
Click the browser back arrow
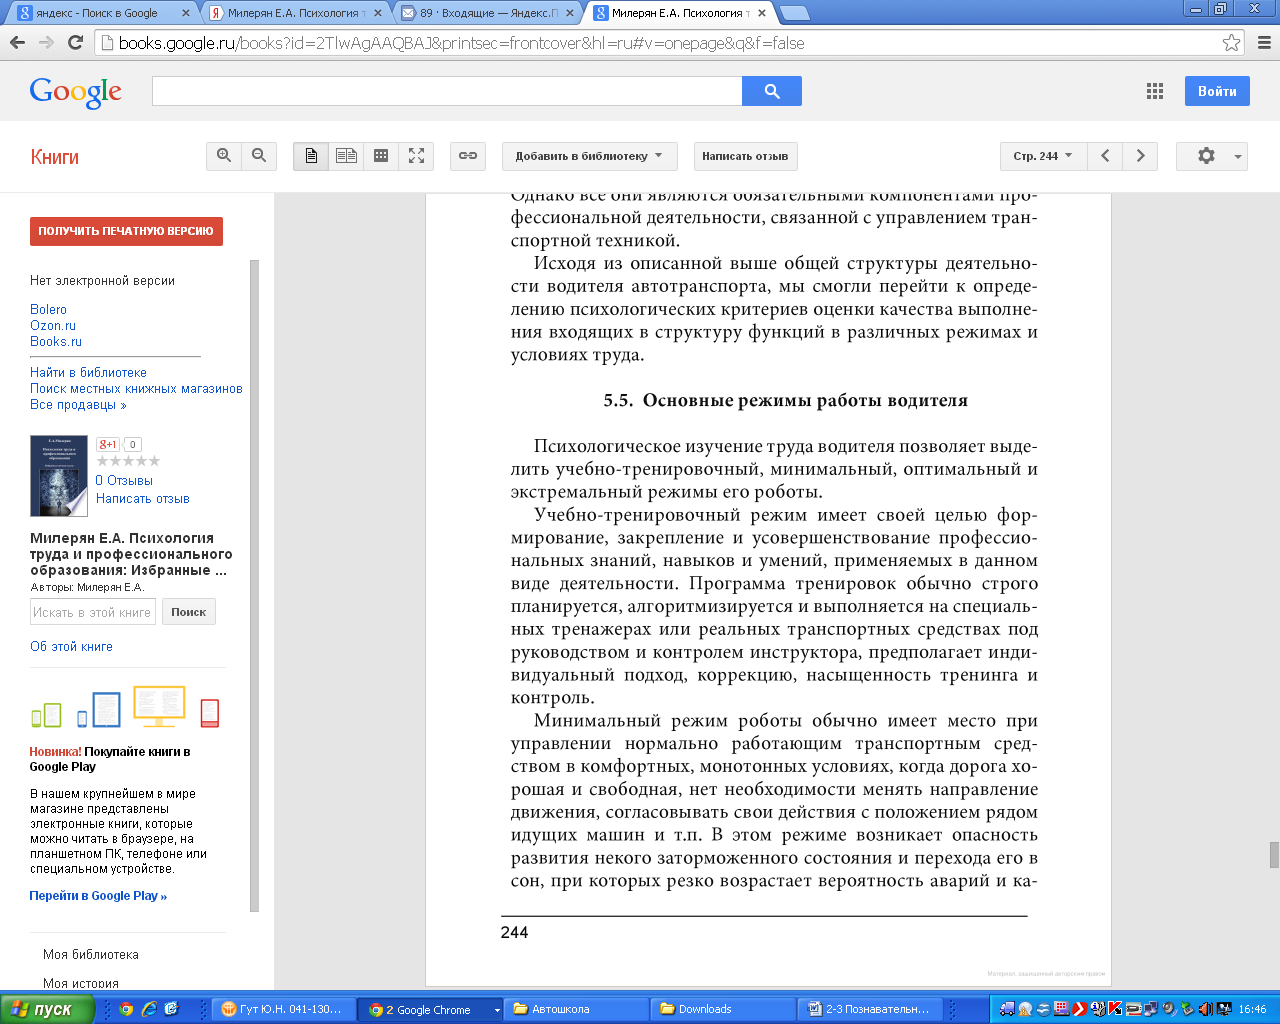(x=17, y=43)
